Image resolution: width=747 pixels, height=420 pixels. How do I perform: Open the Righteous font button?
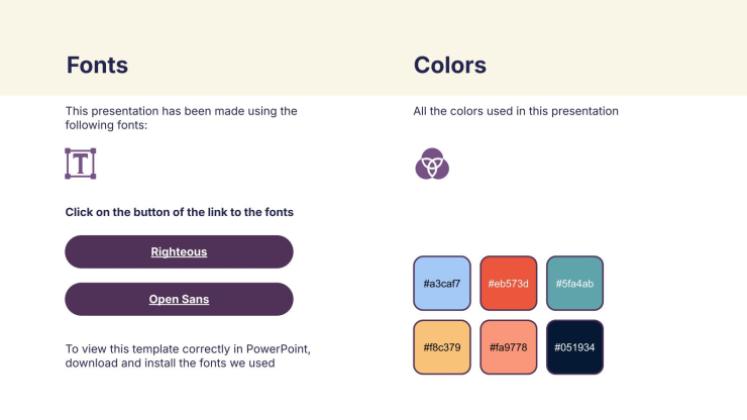(179, 252)
